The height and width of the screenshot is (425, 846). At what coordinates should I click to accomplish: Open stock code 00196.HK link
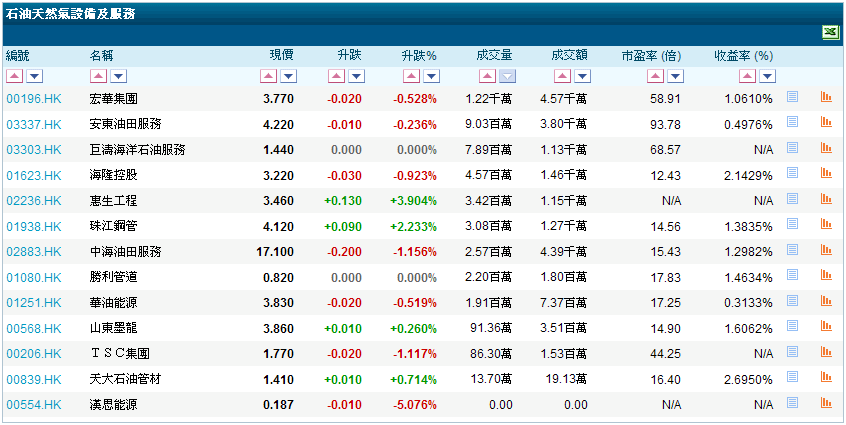pyautogui.click(x=34, y=99)
